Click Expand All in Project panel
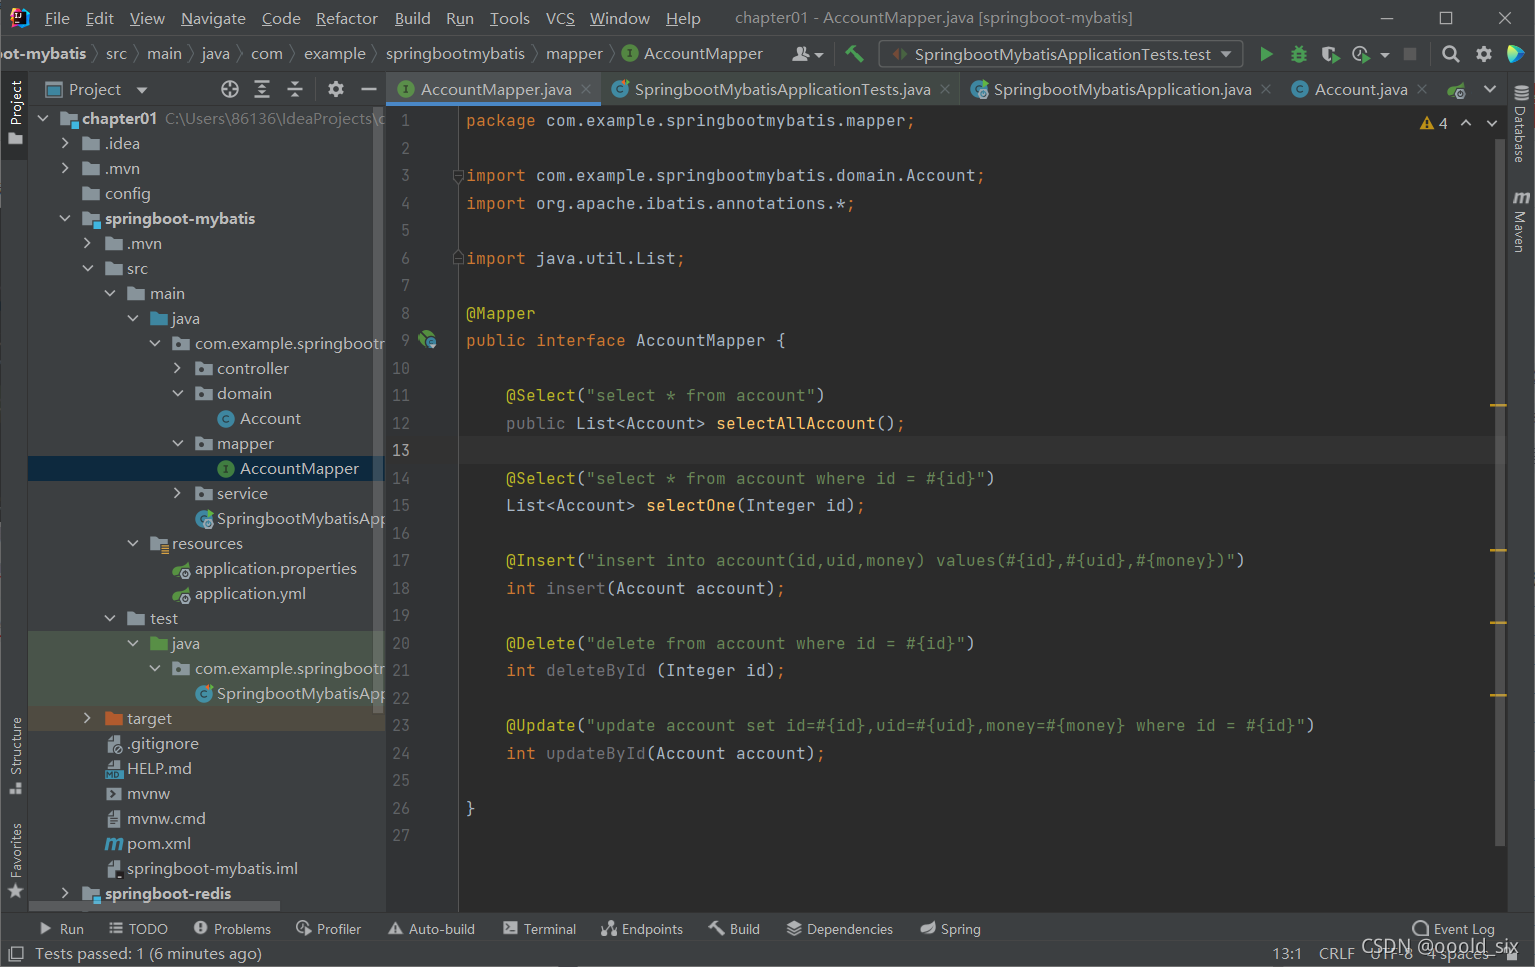The height and width of the screenshot is (967, 1535). (262, 89)
